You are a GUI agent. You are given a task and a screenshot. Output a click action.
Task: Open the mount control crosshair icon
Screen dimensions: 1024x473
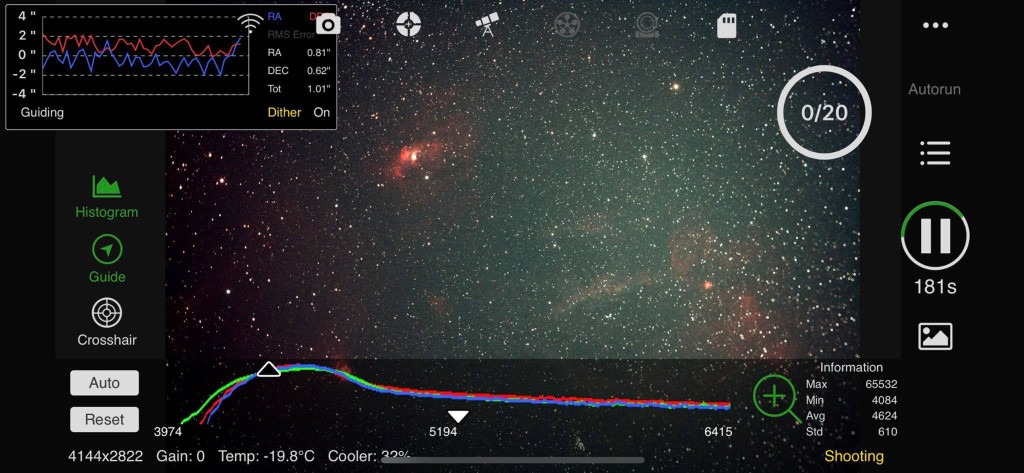pos(408,25)
